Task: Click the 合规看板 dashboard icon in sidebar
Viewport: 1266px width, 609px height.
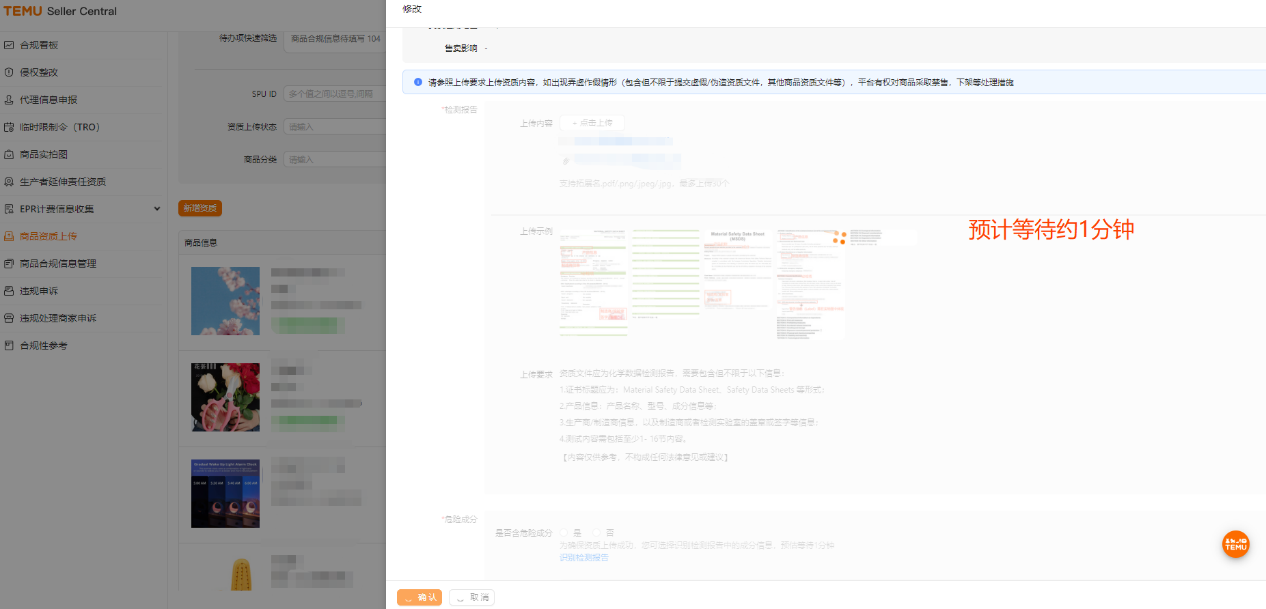Action: [x=9, y=46]
